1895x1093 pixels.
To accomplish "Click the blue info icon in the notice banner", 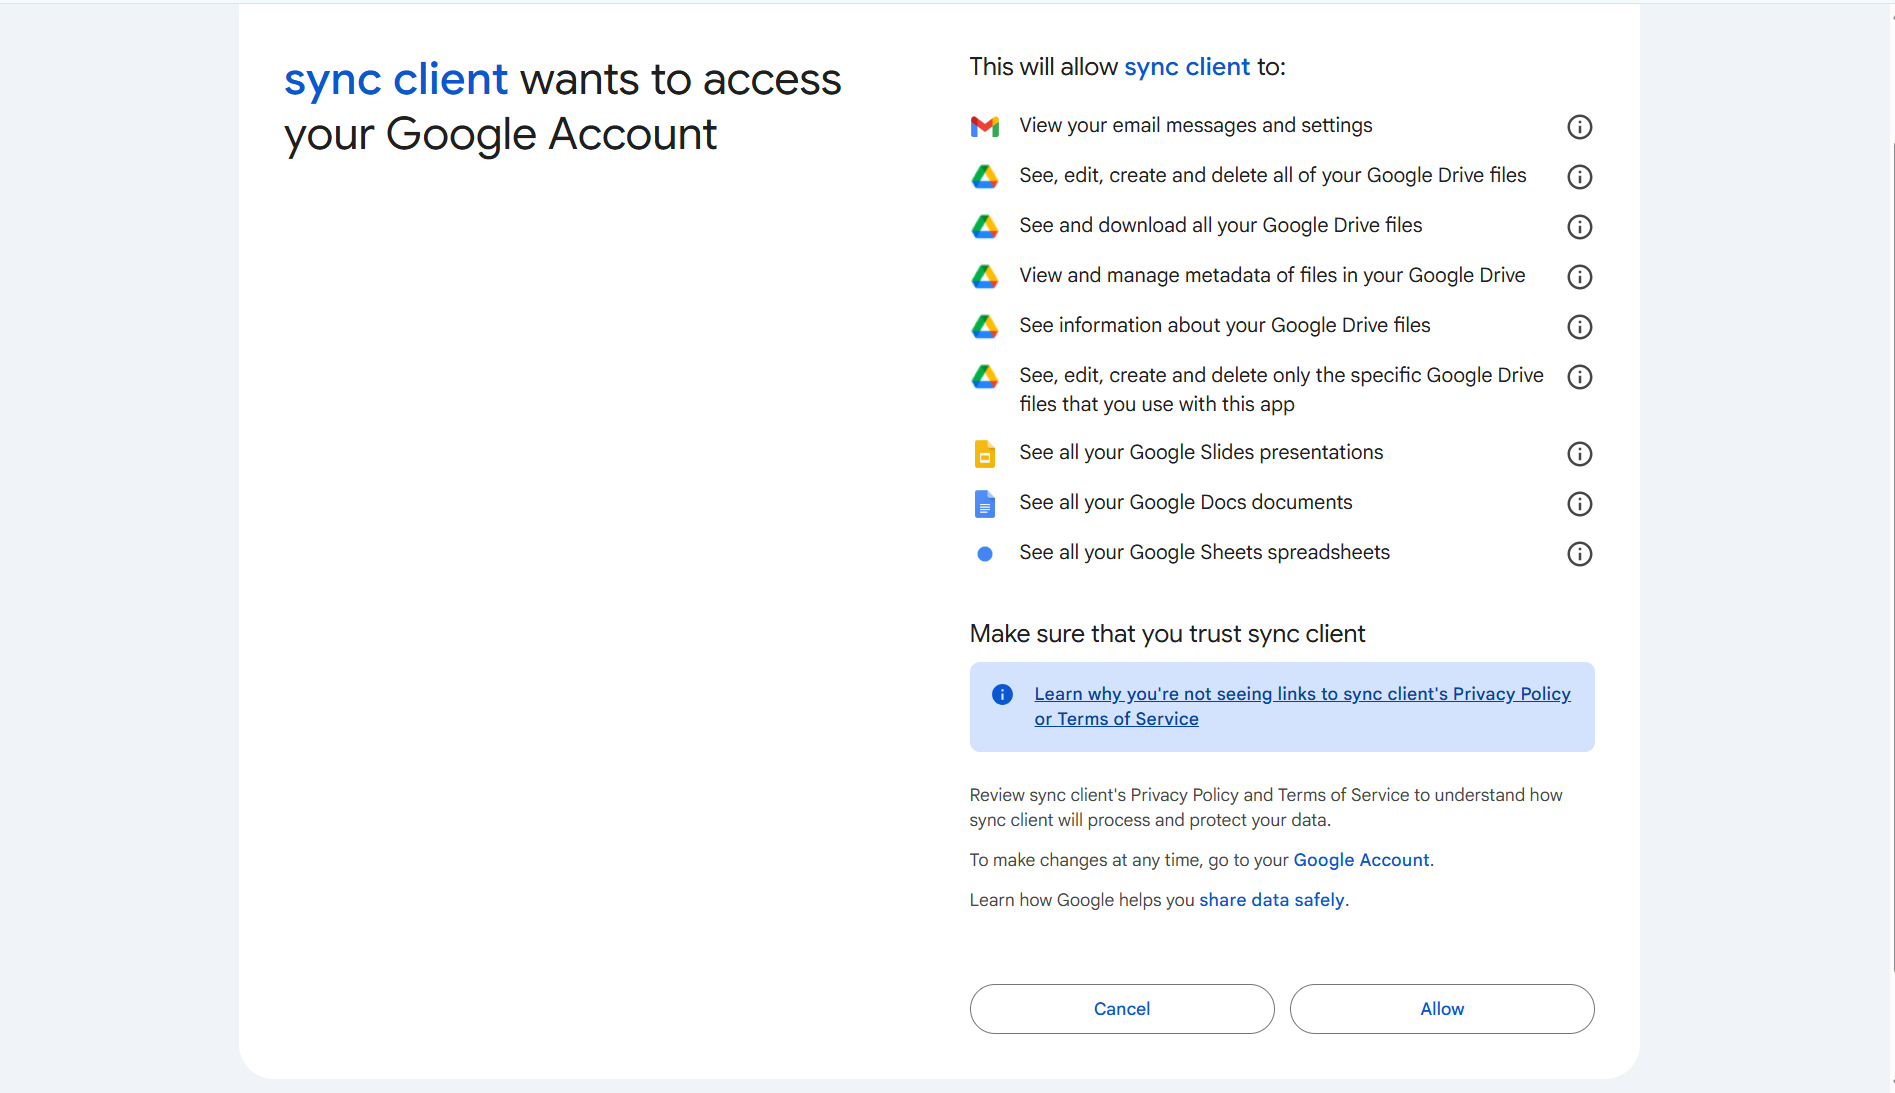I will point(1001,693).
